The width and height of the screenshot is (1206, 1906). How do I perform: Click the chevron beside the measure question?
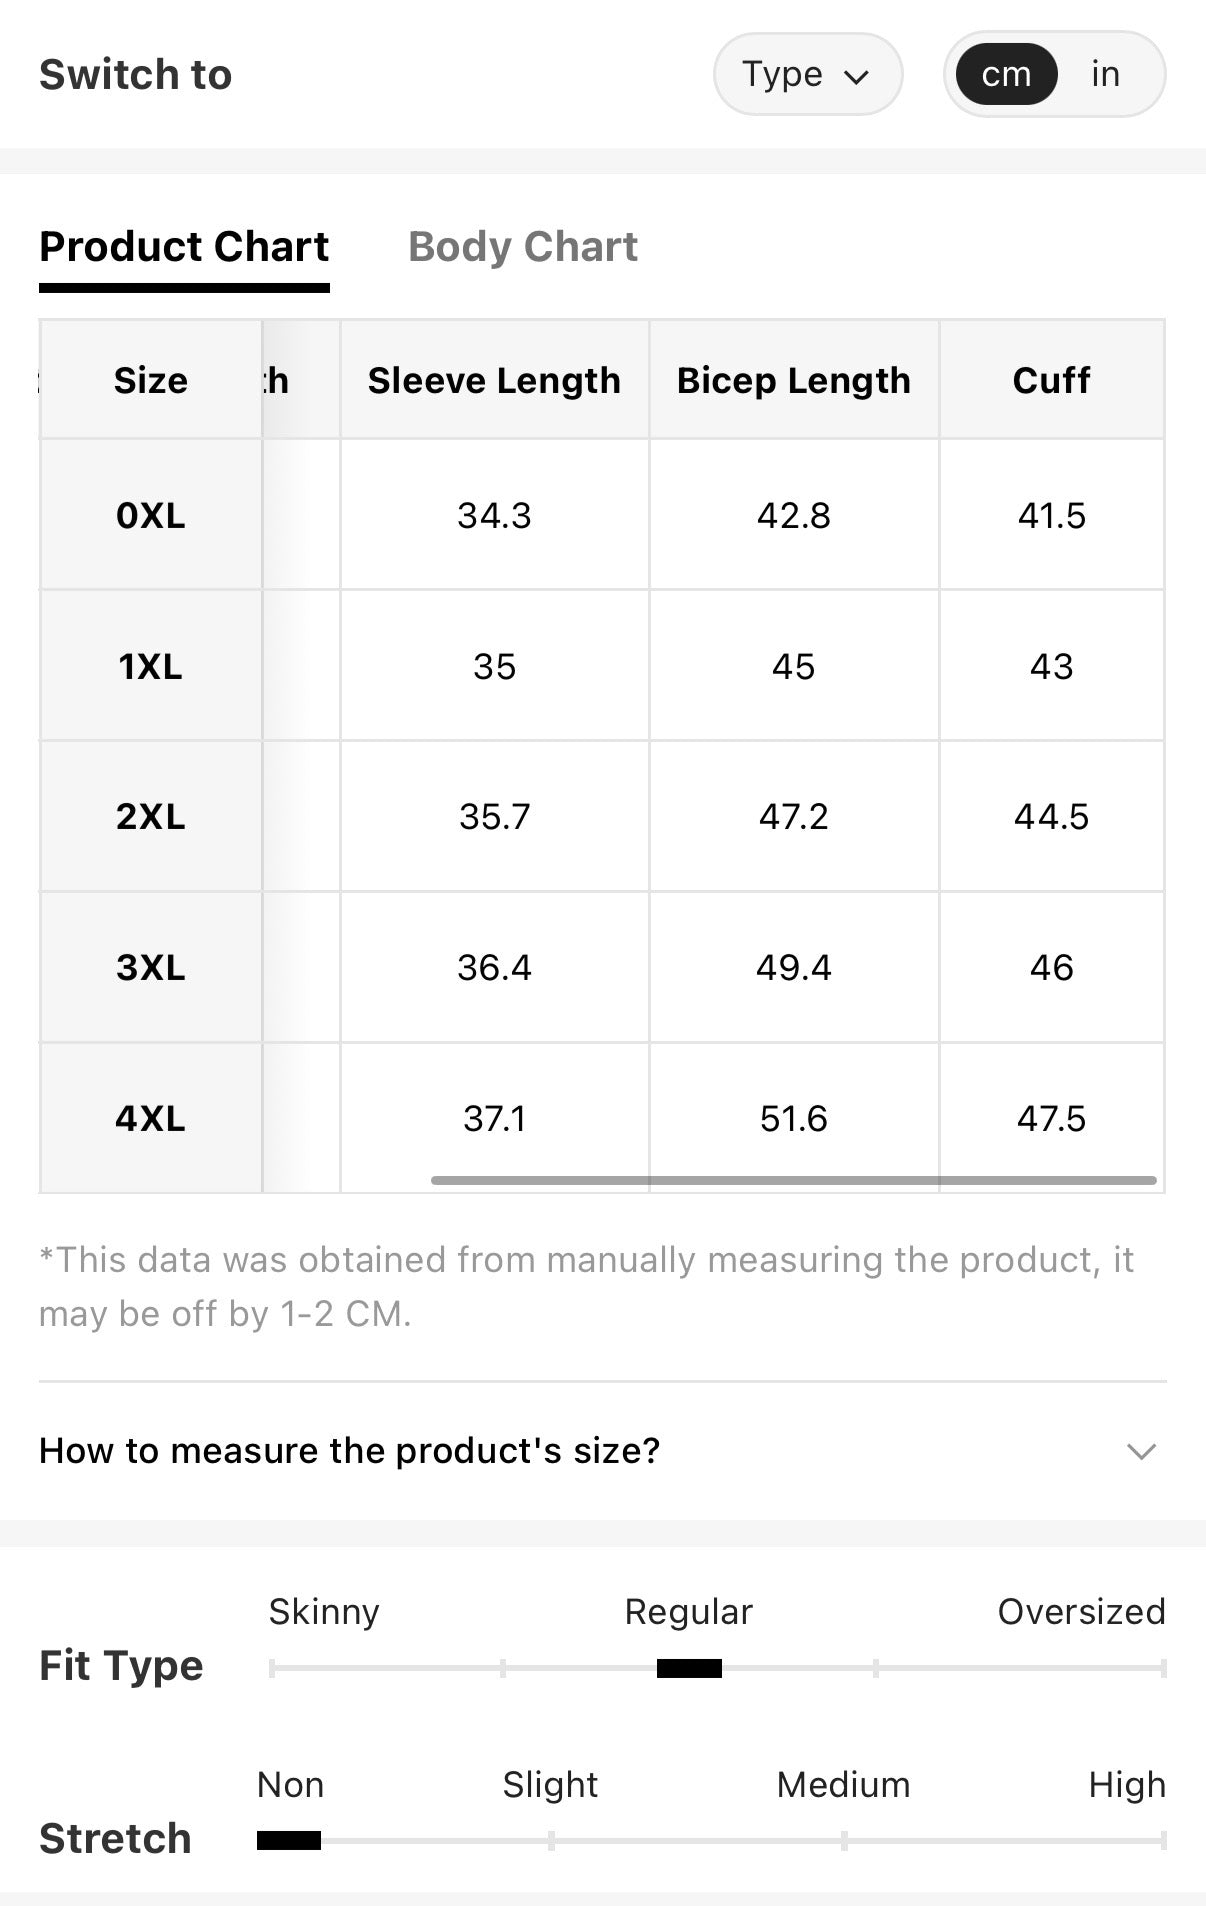(1141, 1451)
